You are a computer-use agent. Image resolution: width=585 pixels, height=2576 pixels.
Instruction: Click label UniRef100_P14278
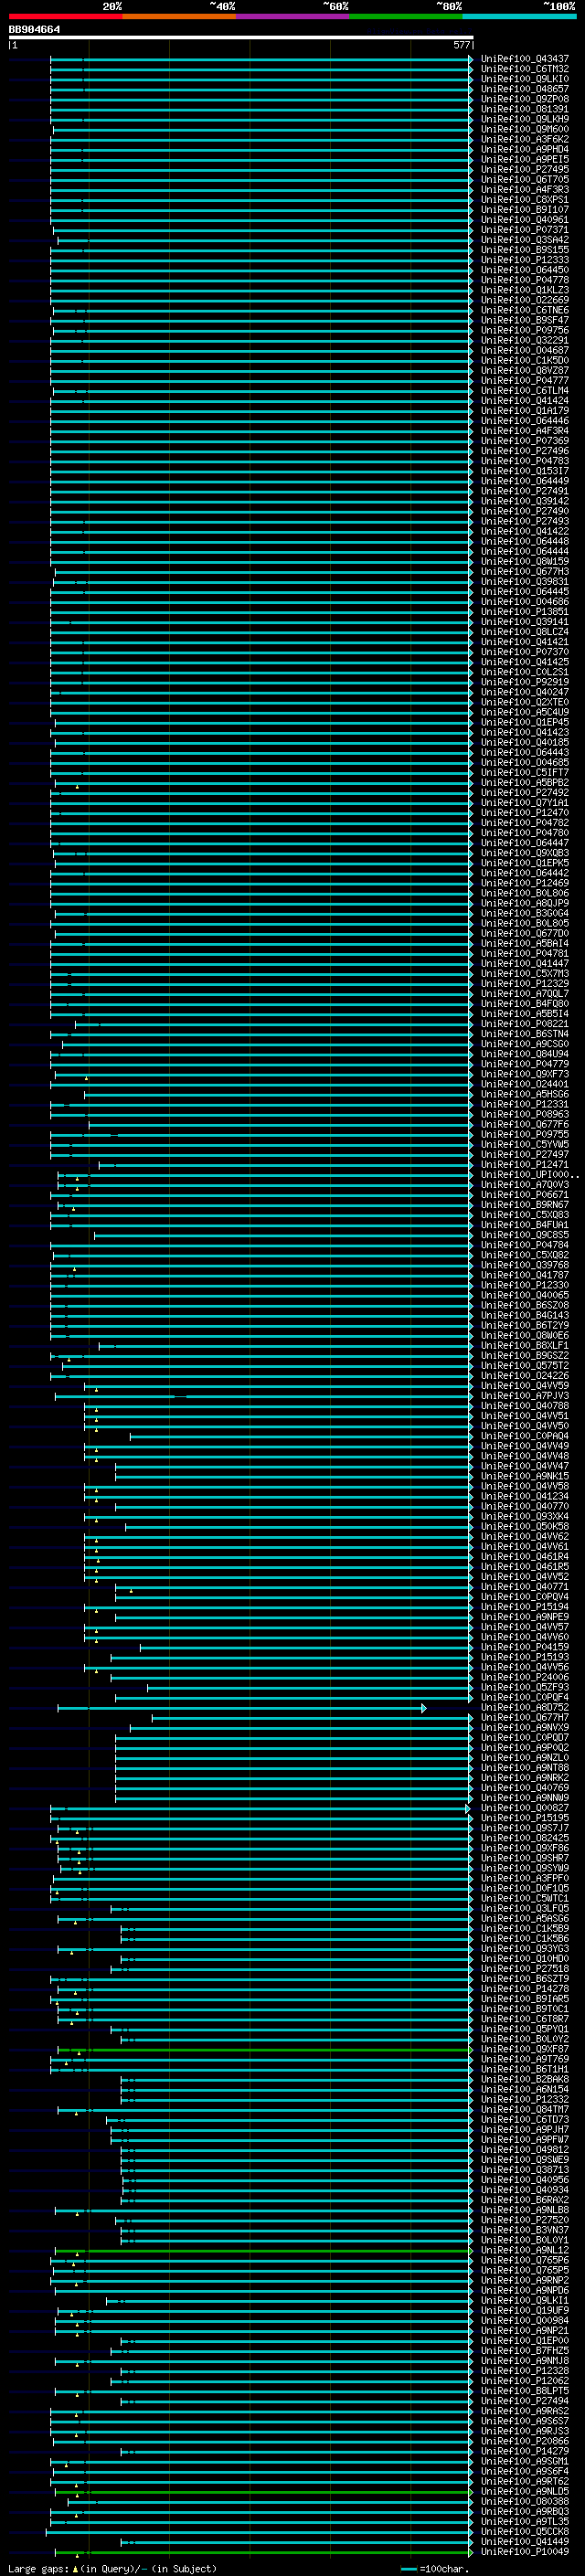525,1989
